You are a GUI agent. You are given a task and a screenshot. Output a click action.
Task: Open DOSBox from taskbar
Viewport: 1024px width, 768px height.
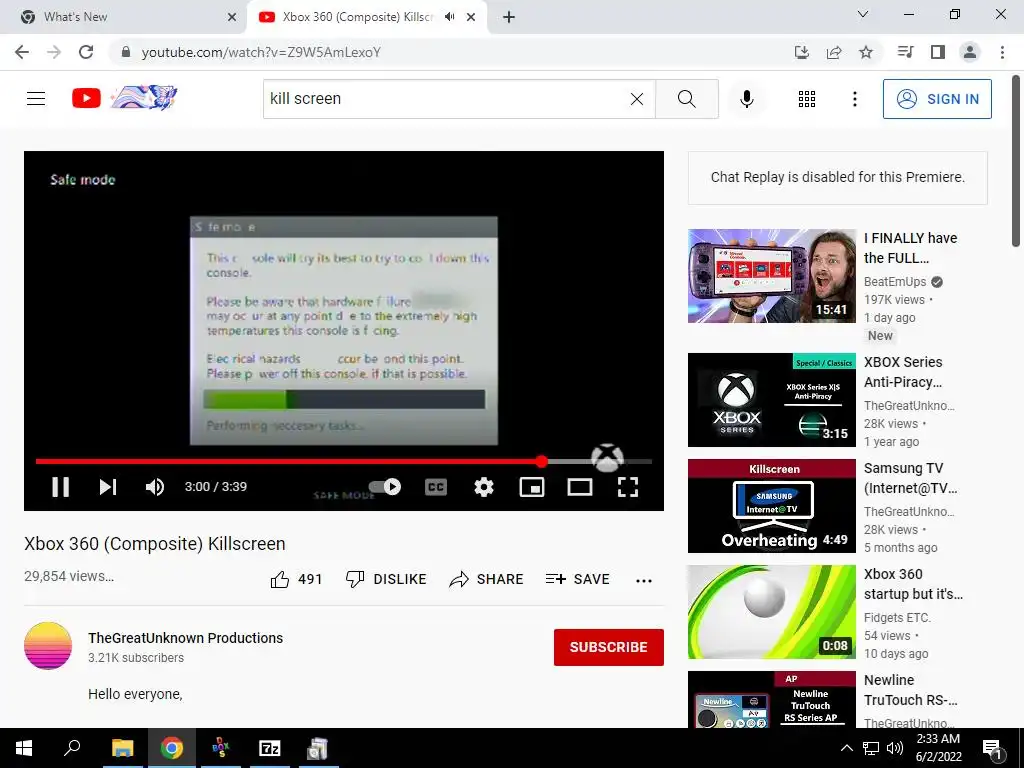[x=221, y=748]
